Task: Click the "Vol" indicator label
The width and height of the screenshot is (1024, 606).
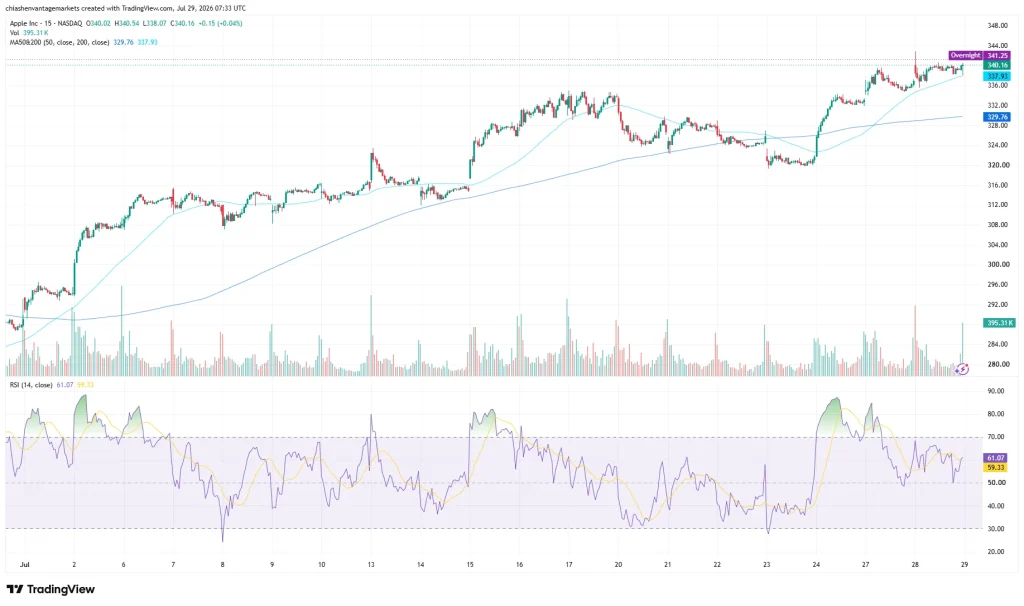Action: coord(14,33)
